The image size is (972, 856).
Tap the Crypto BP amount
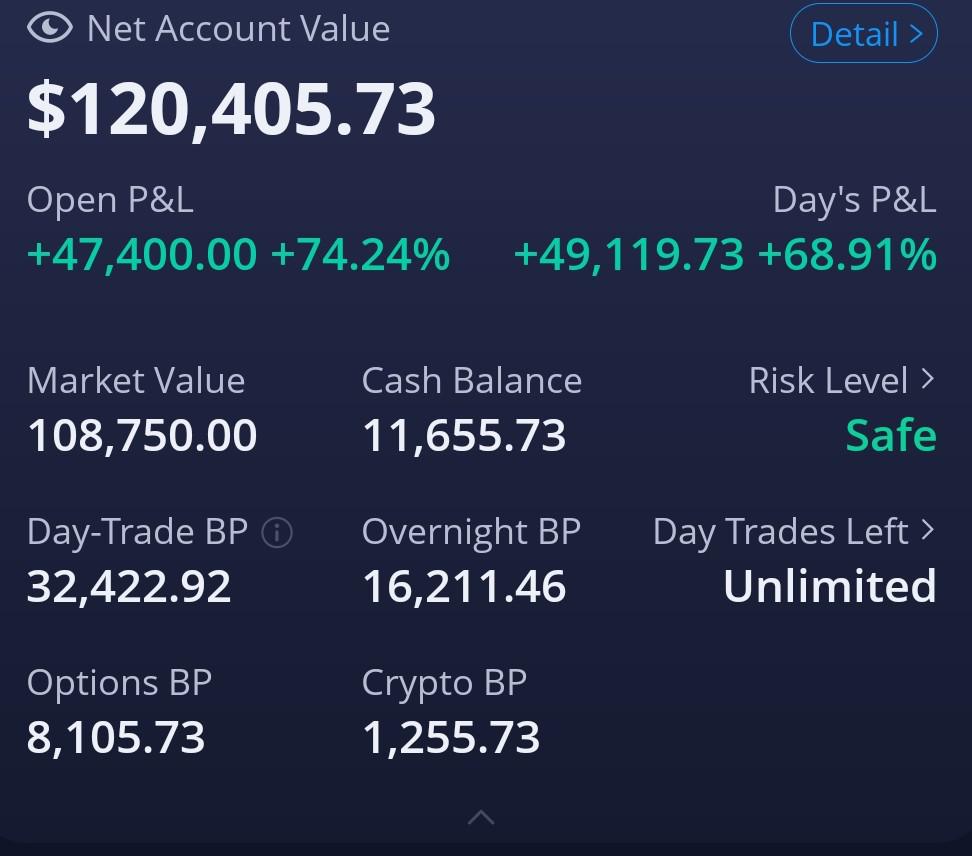coord(451,737)
